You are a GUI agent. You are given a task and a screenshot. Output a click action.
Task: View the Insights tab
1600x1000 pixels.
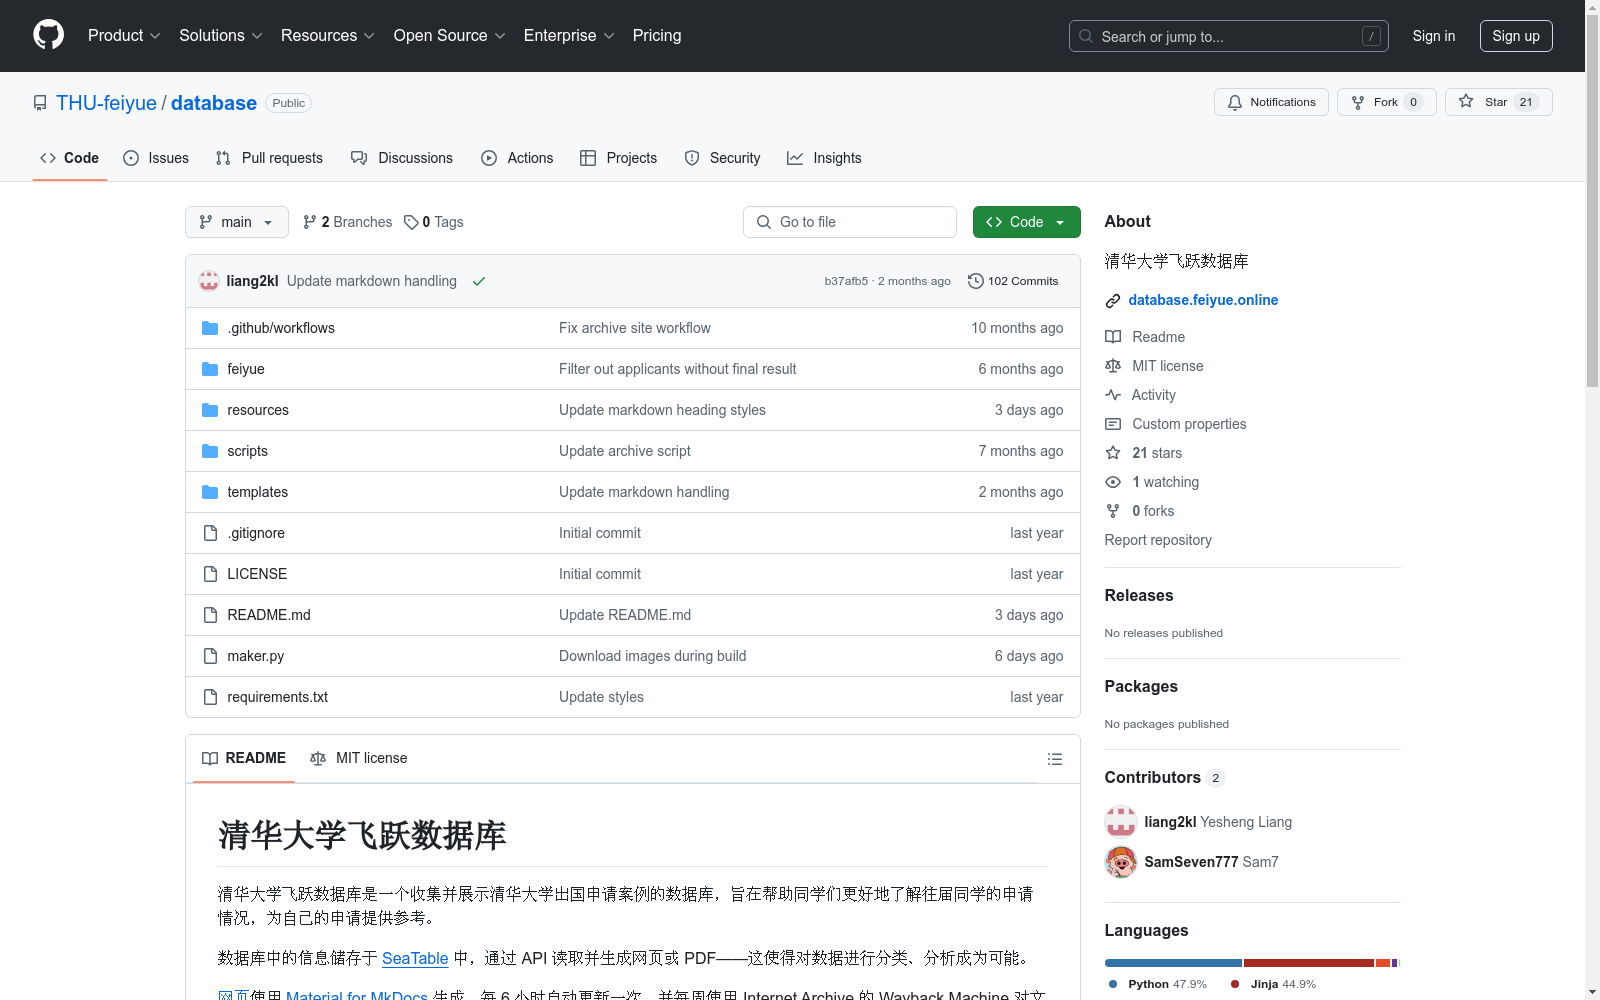[x=824, y=158]
